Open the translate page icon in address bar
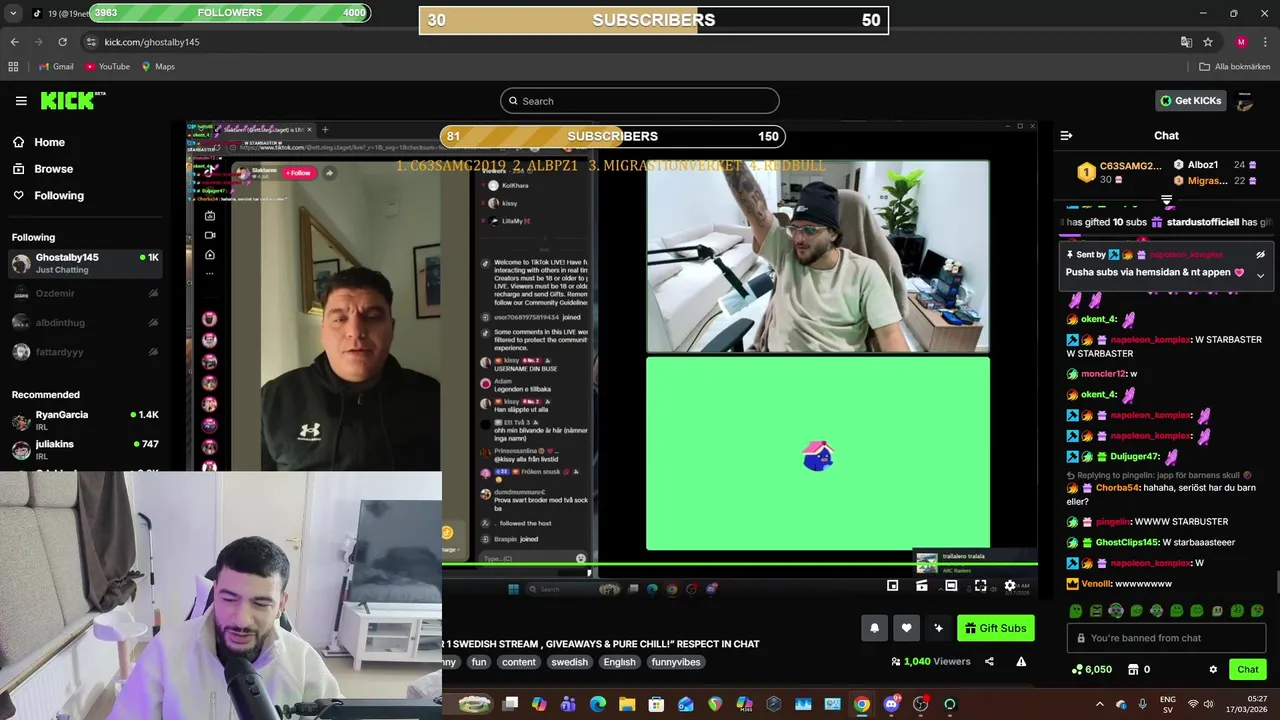Image resolution: width=1280 pixels, height=720 pixels. click(1186, 42)
